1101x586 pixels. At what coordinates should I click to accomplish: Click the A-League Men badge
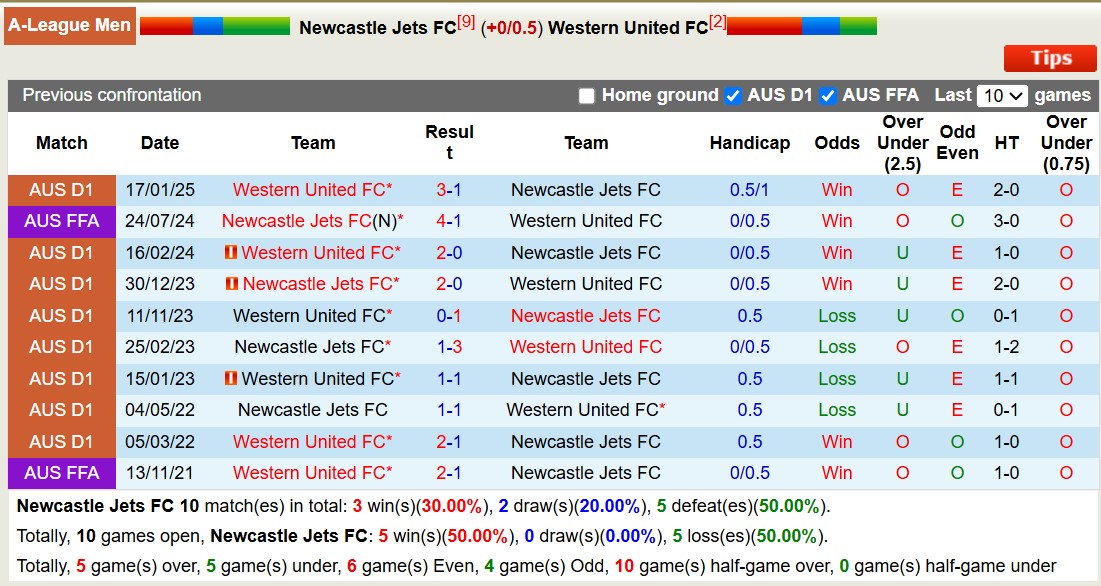[69, 25]
